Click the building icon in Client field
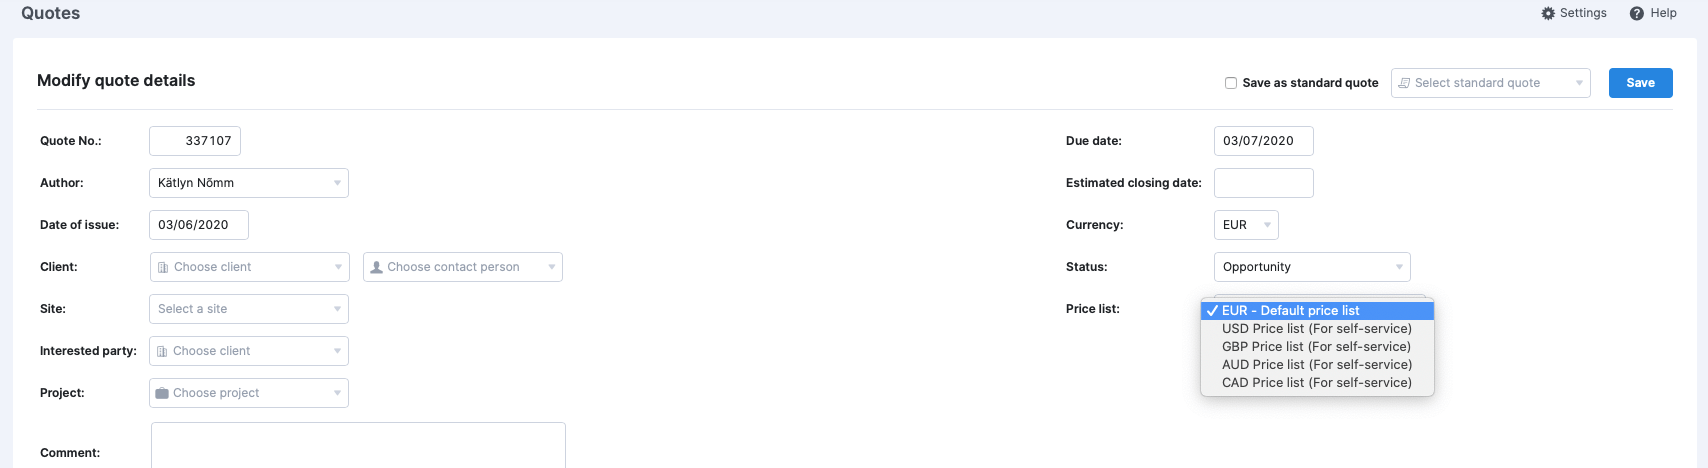Viewport: 1708px width, 468px height. (163, 267)
